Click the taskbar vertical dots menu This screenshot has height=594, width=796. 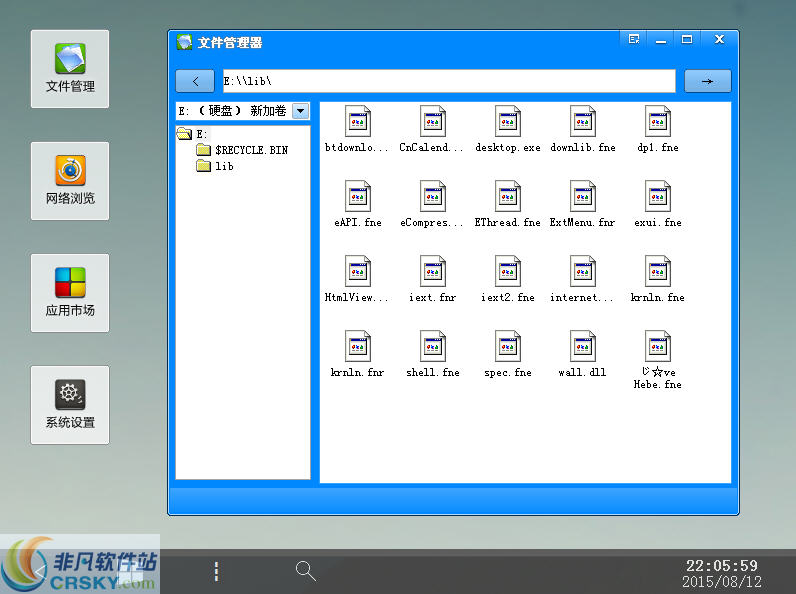(216, 571)
